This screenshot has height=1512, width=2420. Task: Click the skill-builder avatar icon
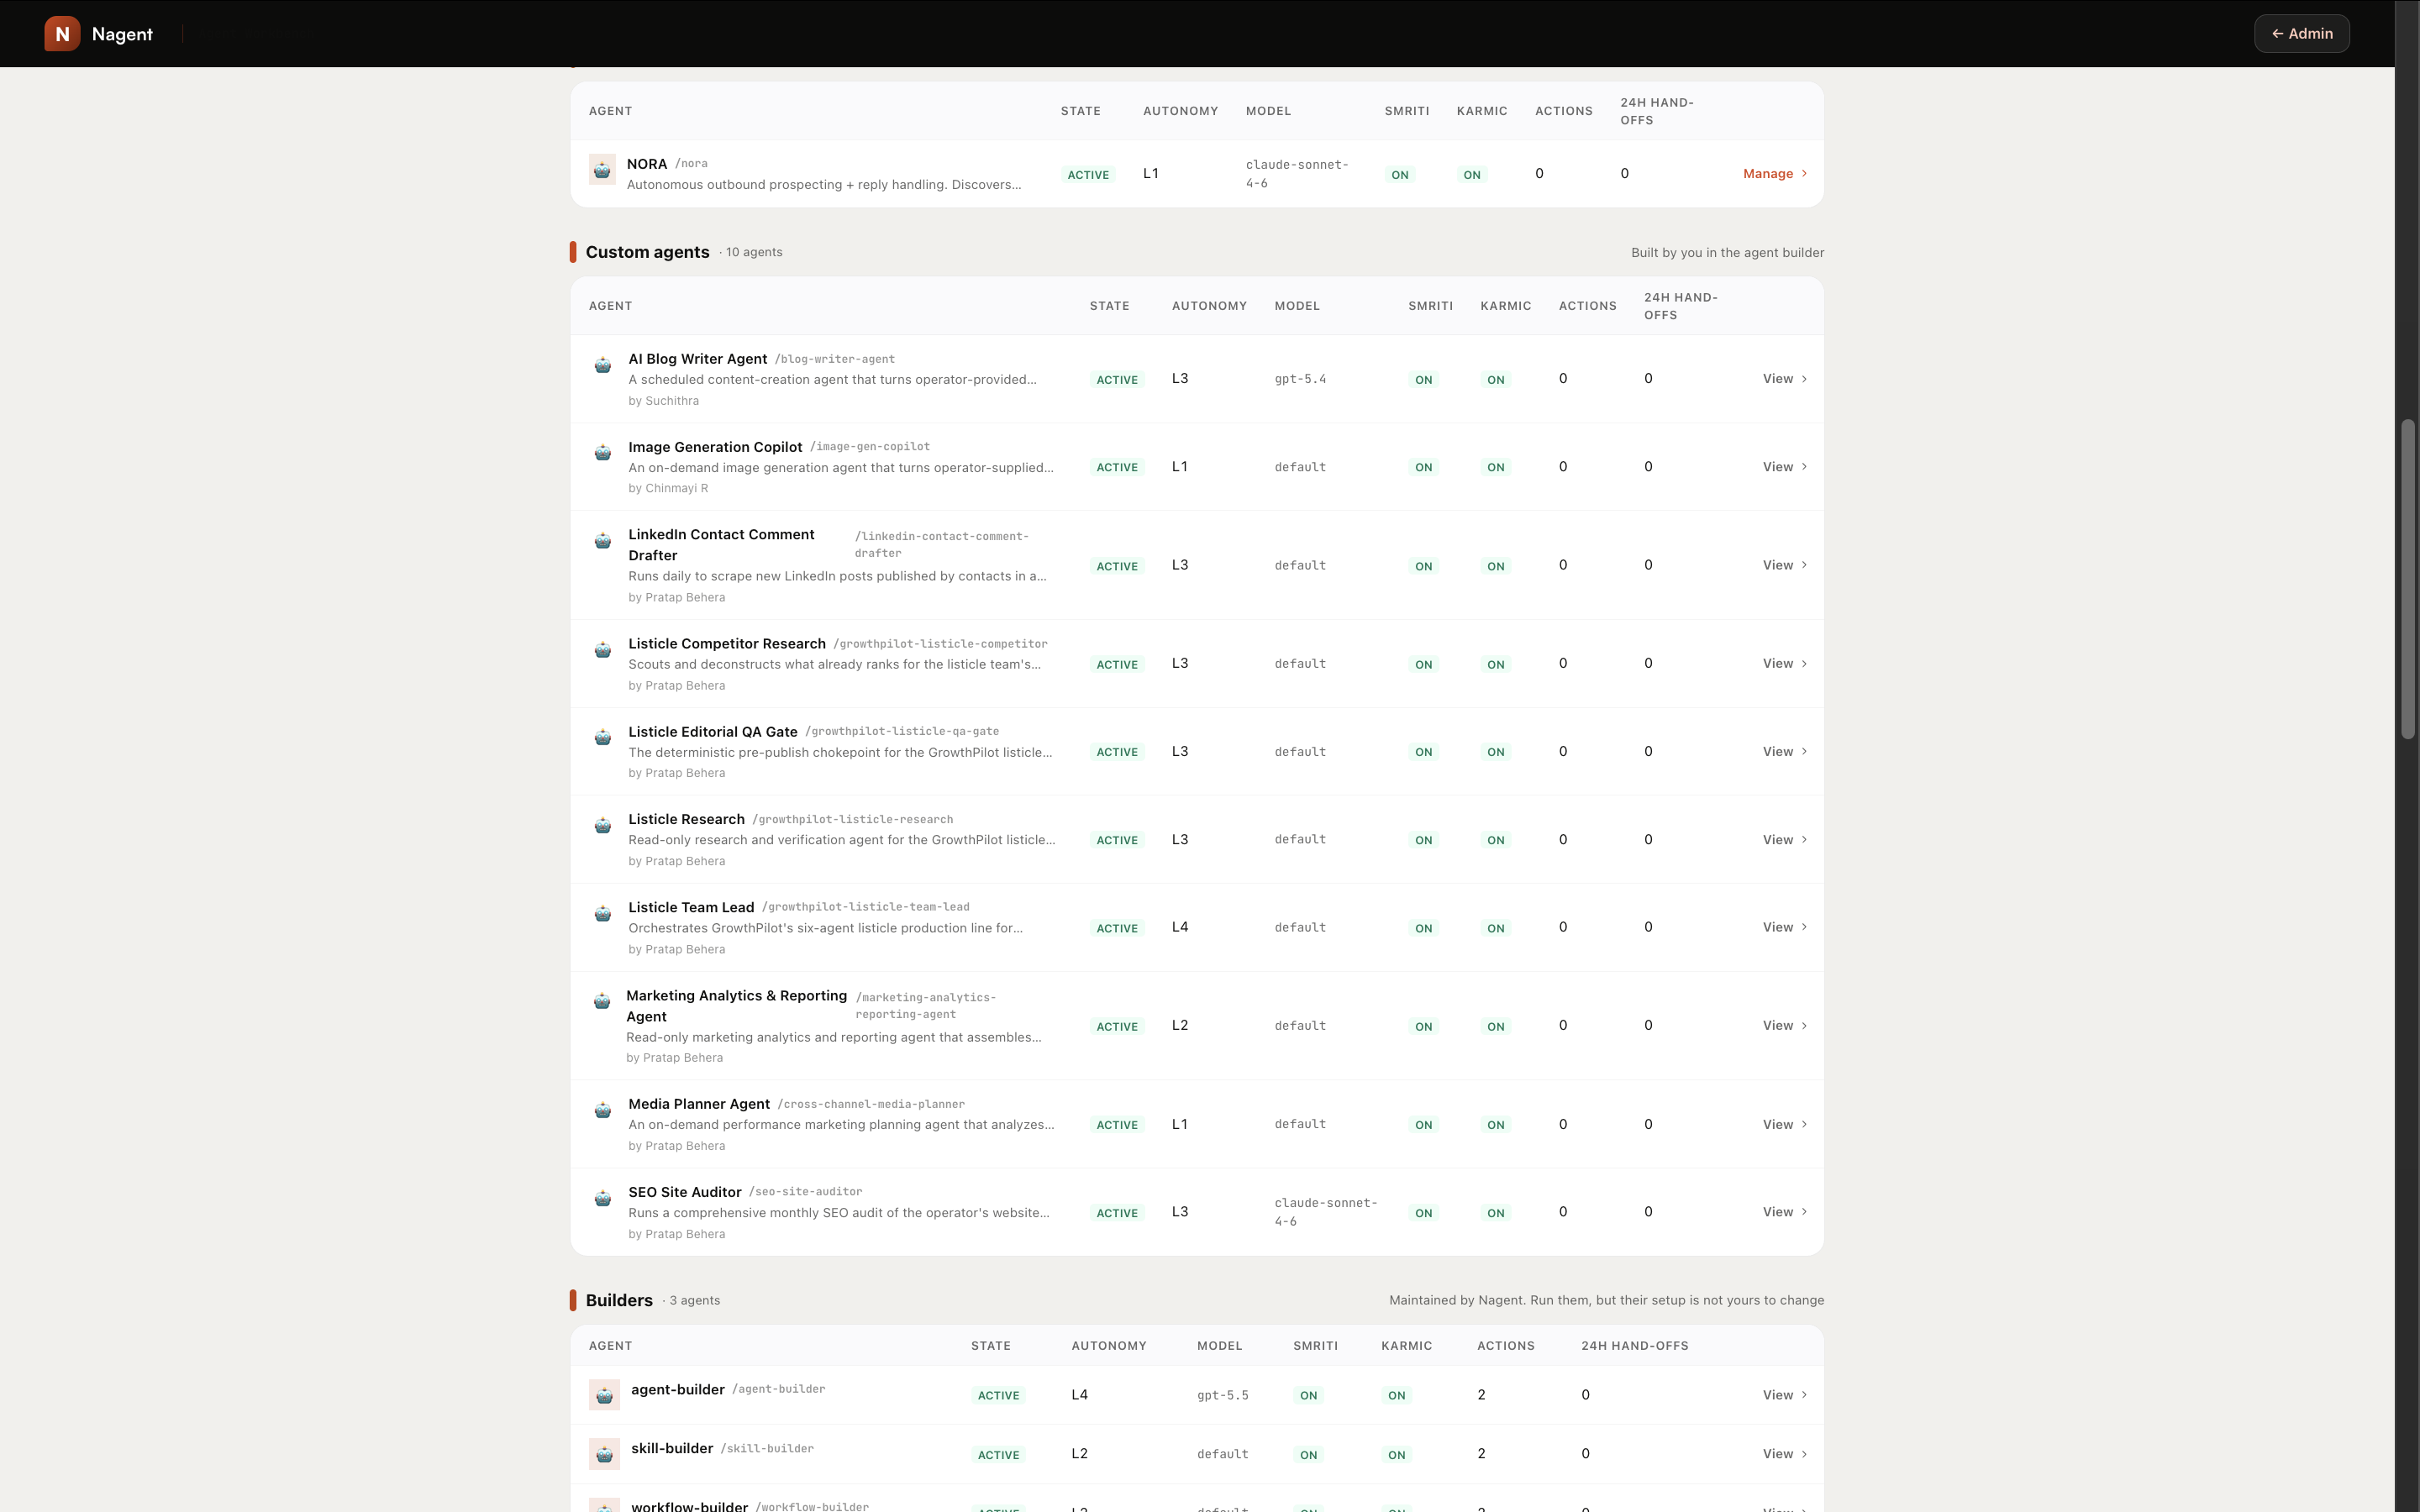604,1454
